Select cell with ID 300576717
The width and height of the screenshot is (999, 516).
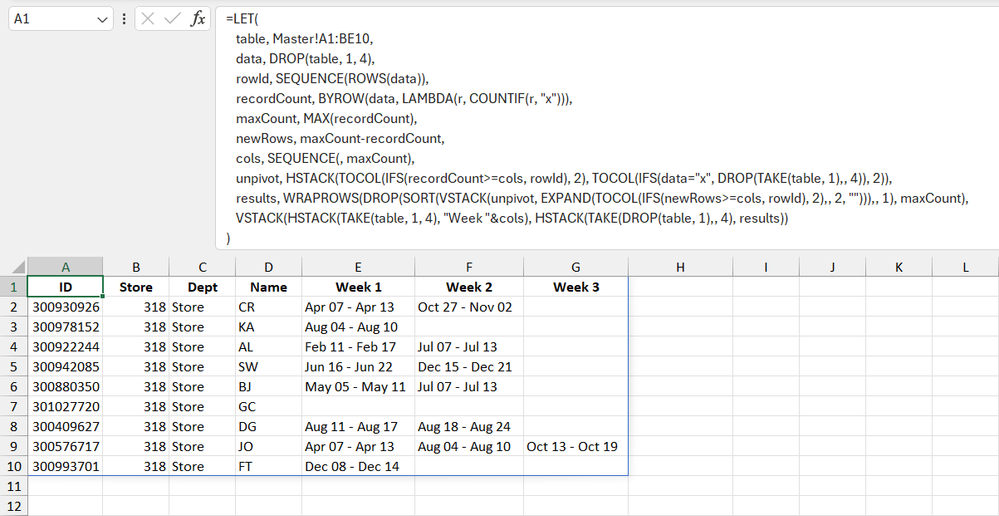pos(65,447)
